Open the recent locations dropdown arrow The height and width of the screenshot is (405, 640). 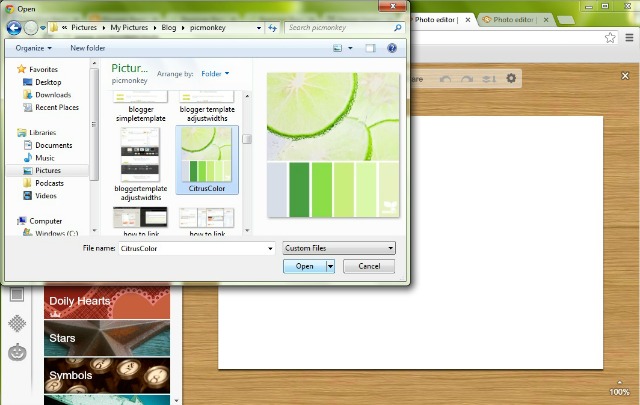click(x=43, y=28)
